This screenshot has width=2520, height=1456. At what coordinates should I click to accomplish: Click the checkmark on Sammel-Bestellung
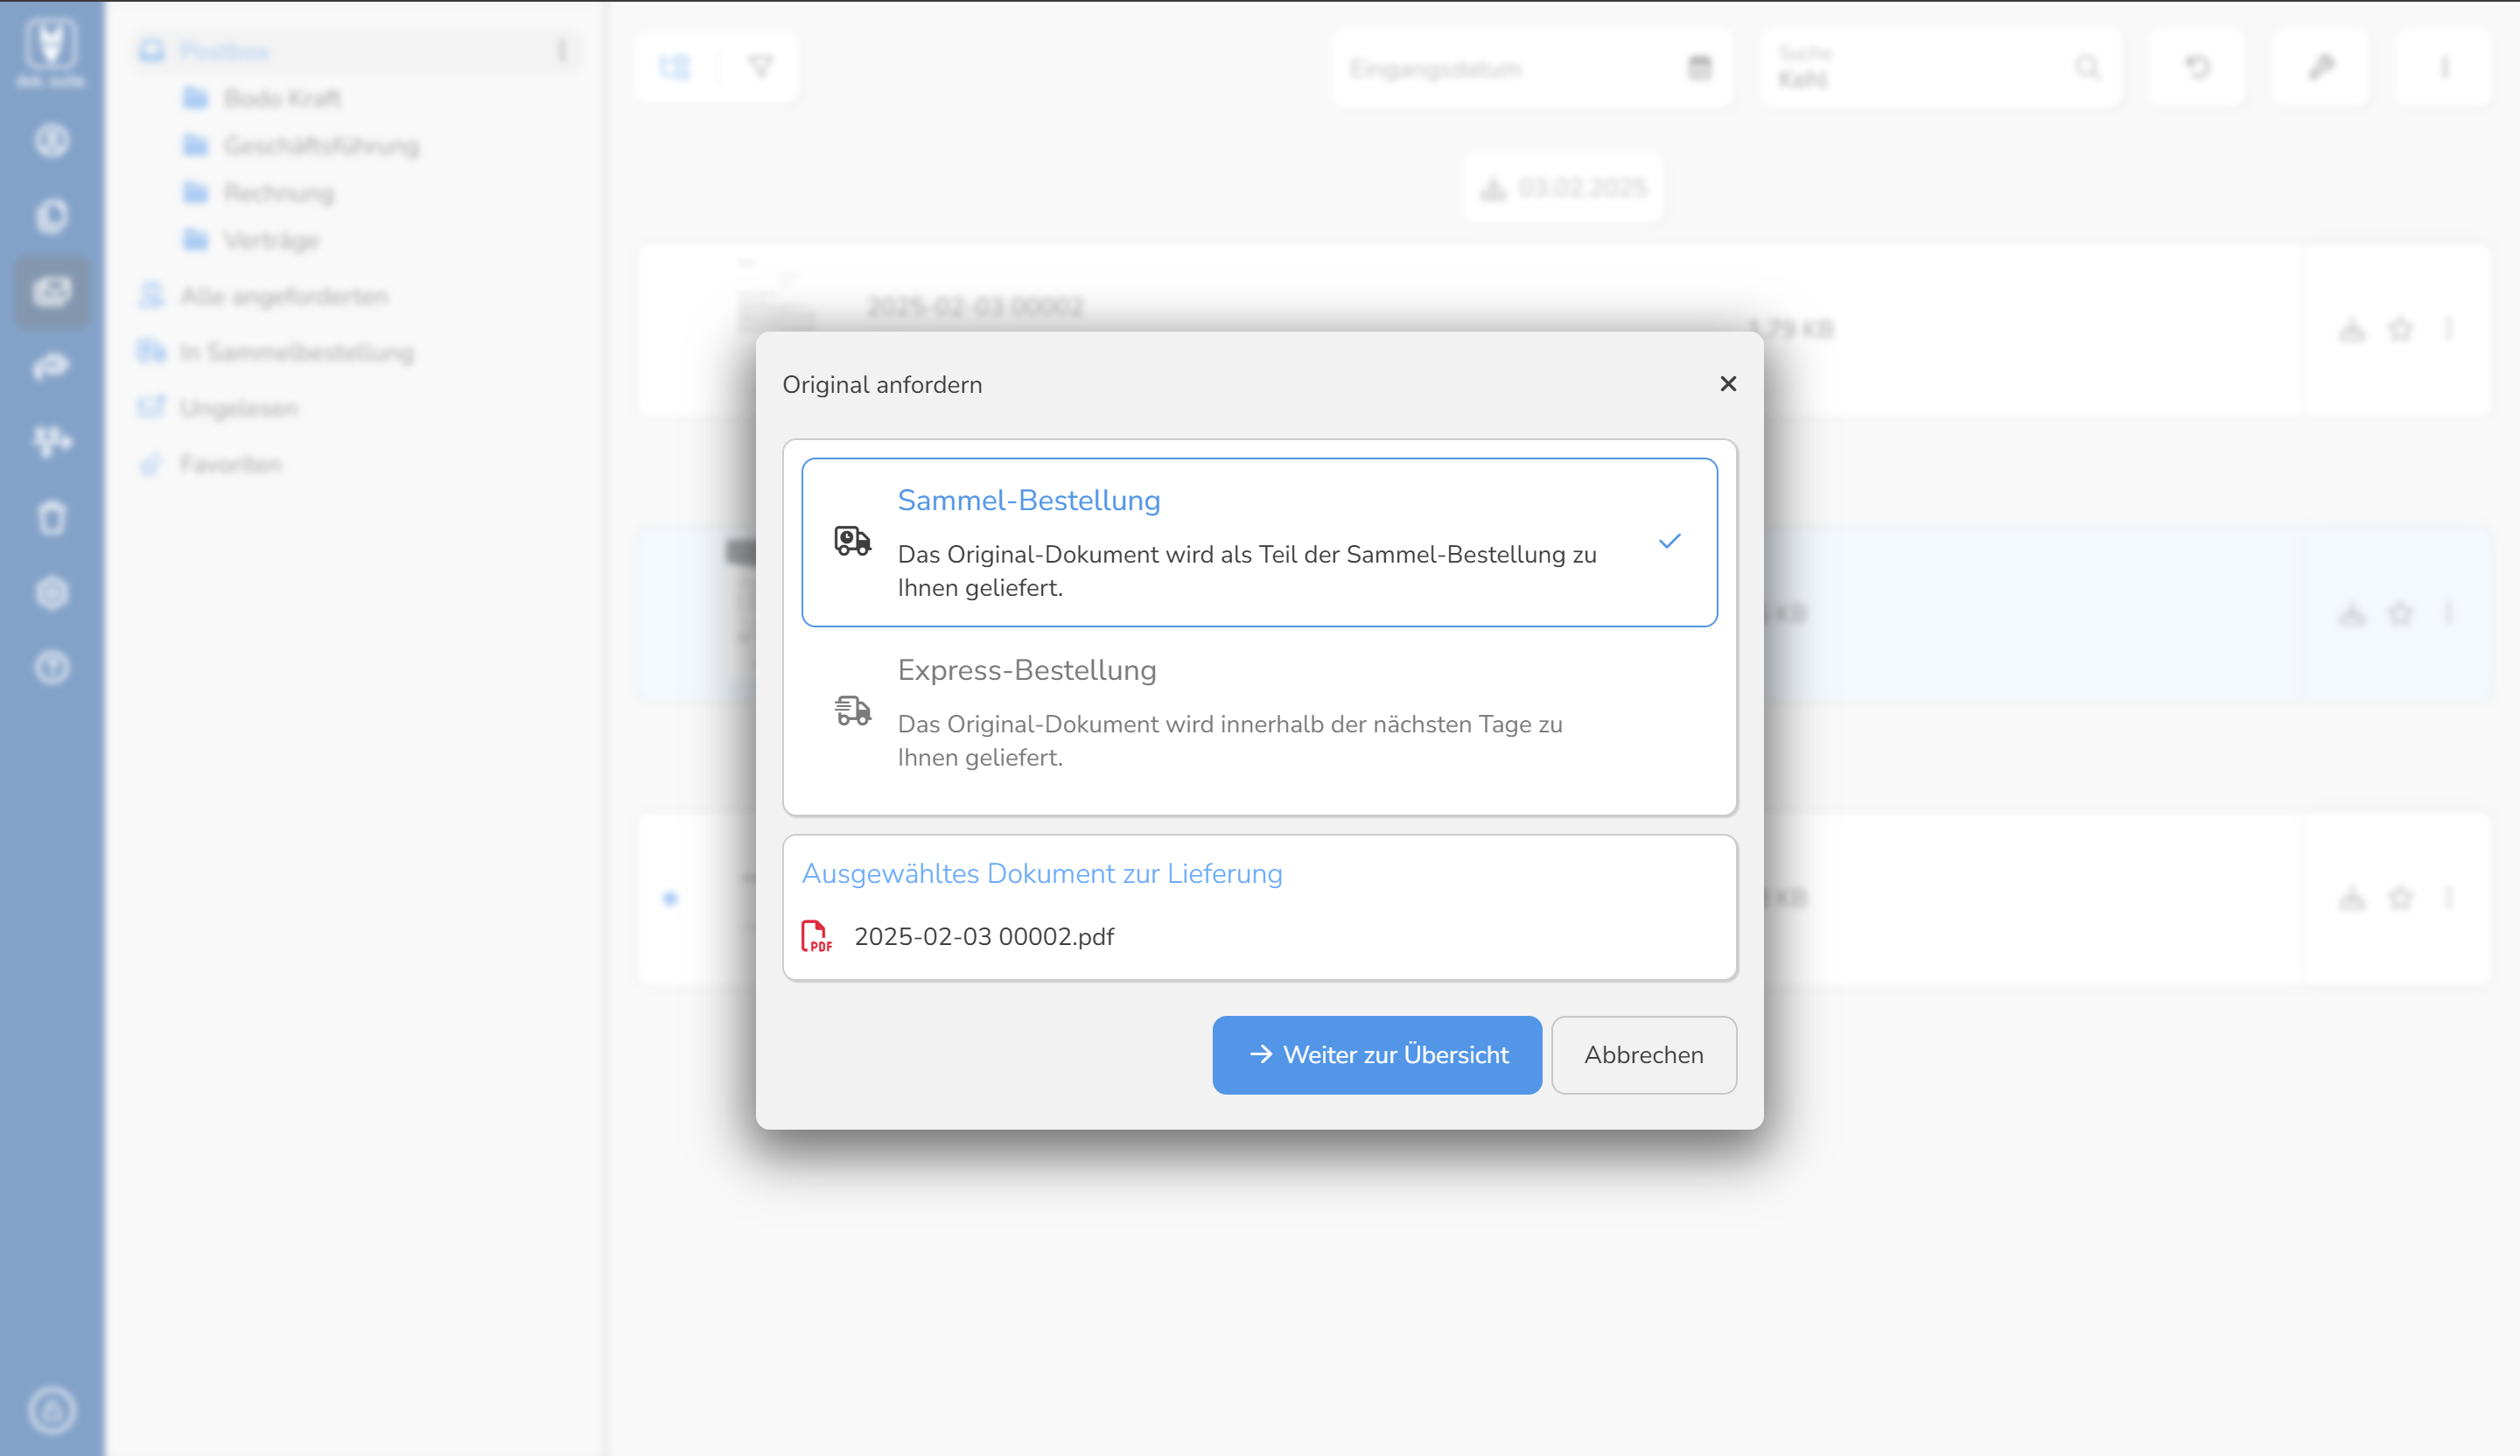pyautogui.click(x=1670, y=541)
